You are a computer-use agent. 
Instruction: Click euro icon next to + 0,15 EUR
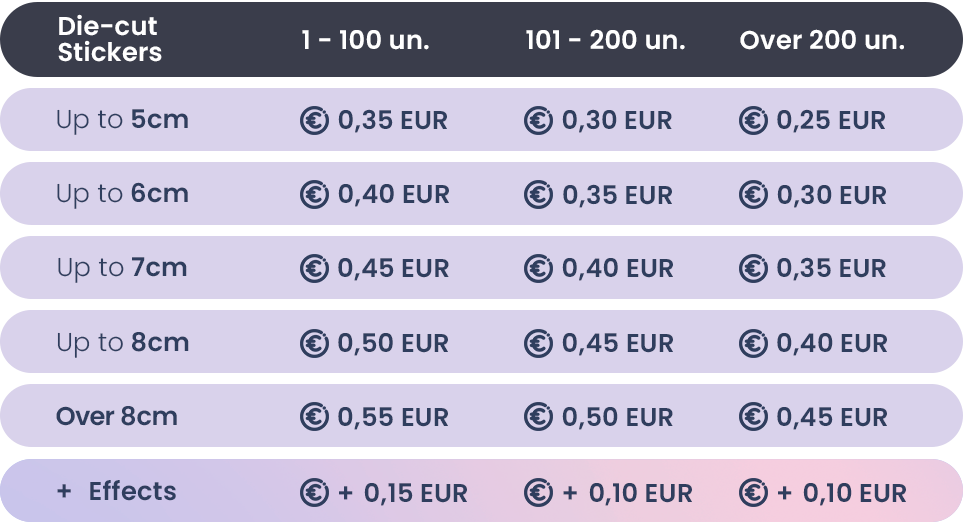pyautogui.click(x=315, y=492)
